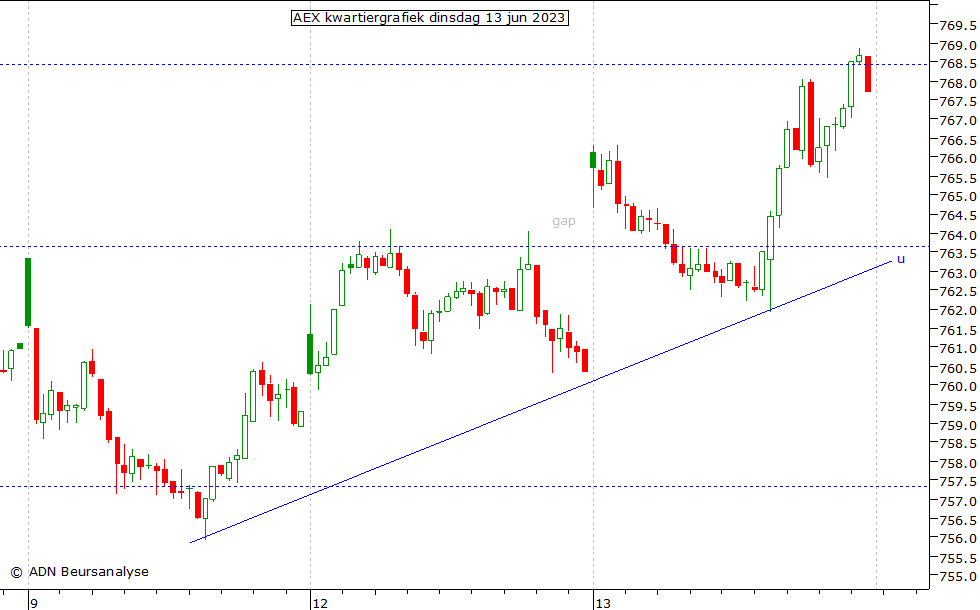This screenshot has height=610, width=980.
Task: Click the chart title 'AEX kwartiergrafiek dinsdag 13 jun 2023'
Action: pyautogui.click(x=429, y=18)
